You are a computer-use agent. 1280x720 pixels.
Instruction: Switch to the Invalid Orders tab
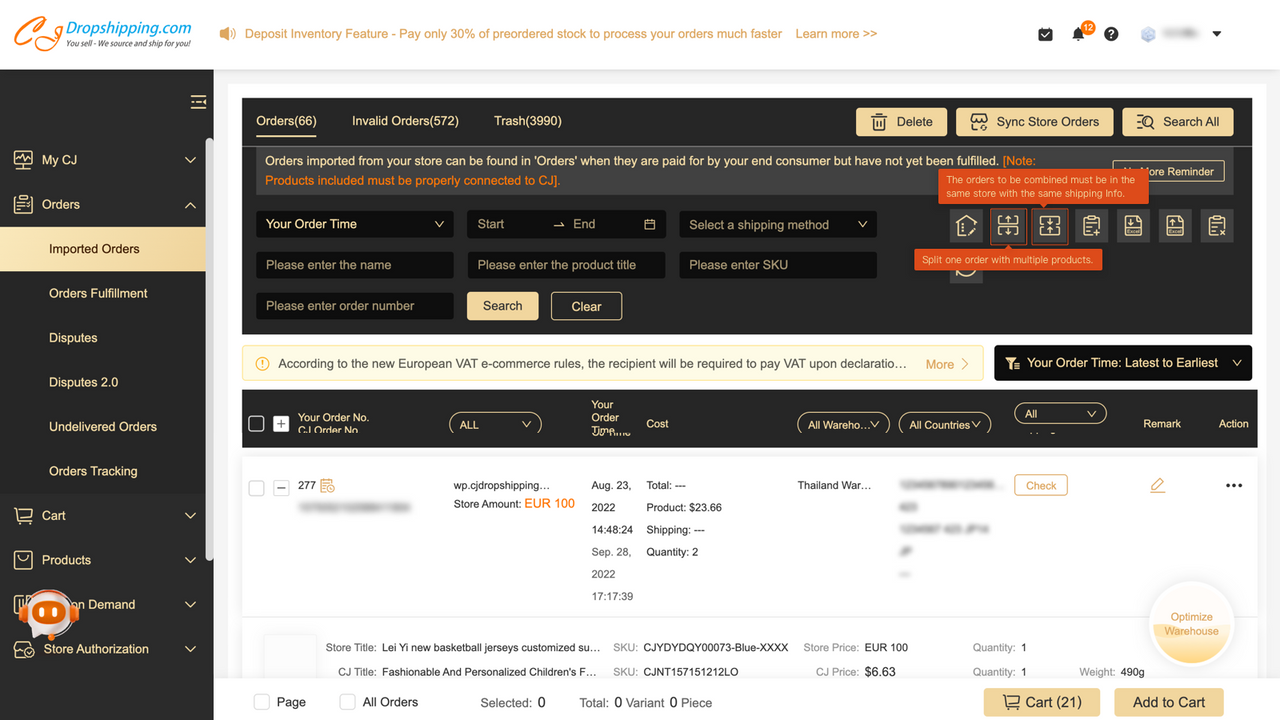[x=405, y=120]
